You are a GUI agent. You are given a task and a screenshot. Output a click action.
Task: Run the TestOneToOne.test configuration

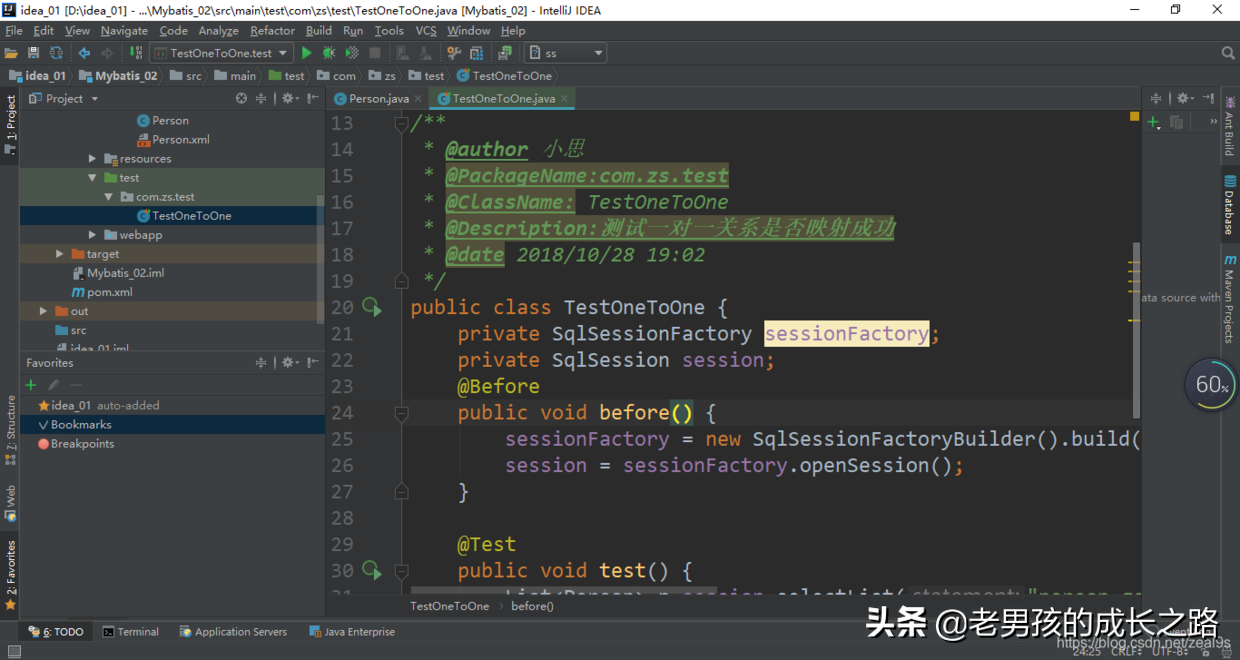point(307,52)
